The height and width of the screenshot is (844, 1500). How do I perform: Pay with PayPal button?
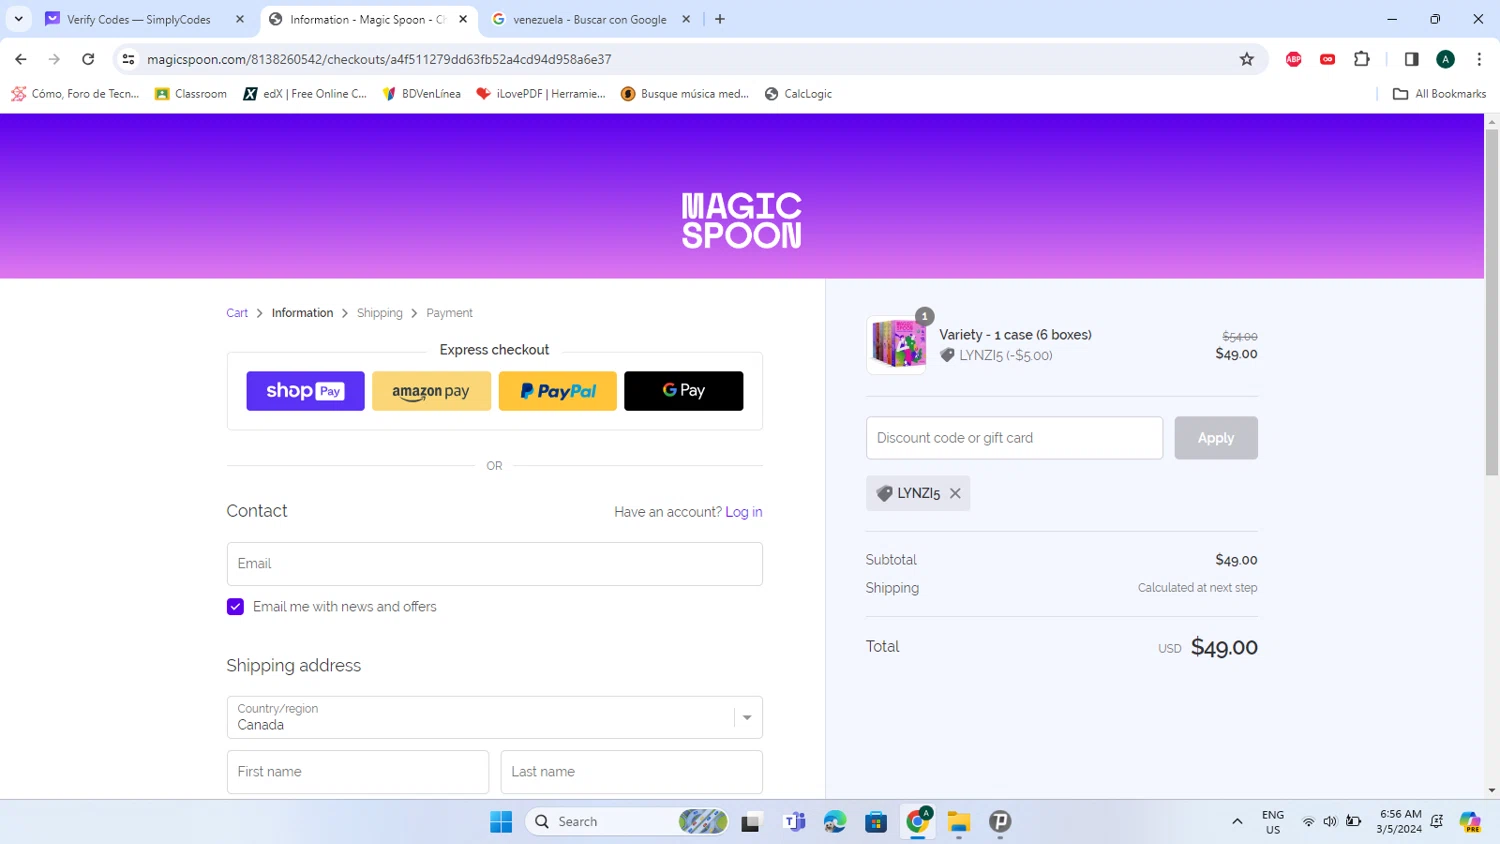[558, 391]
